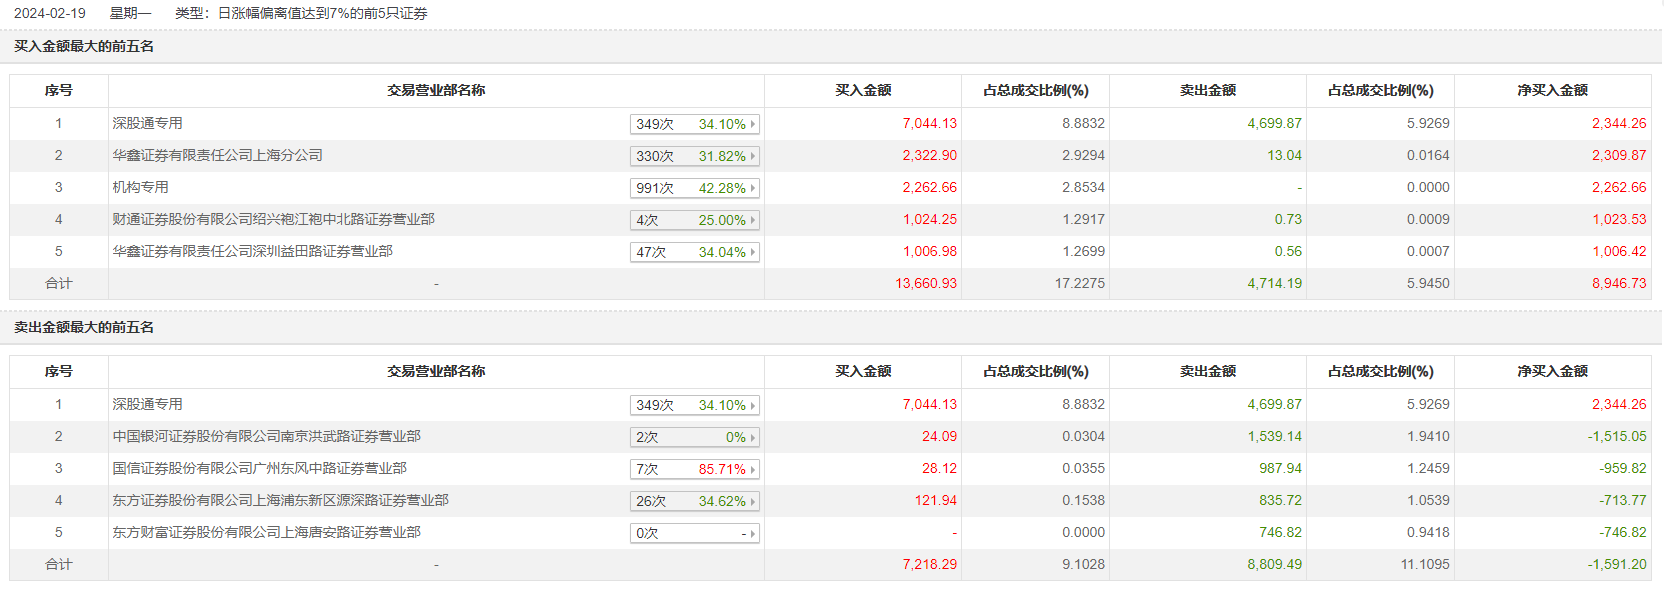Click 东方财富证券上海唐安路证券营业部 link

click(x=266, y=532)
